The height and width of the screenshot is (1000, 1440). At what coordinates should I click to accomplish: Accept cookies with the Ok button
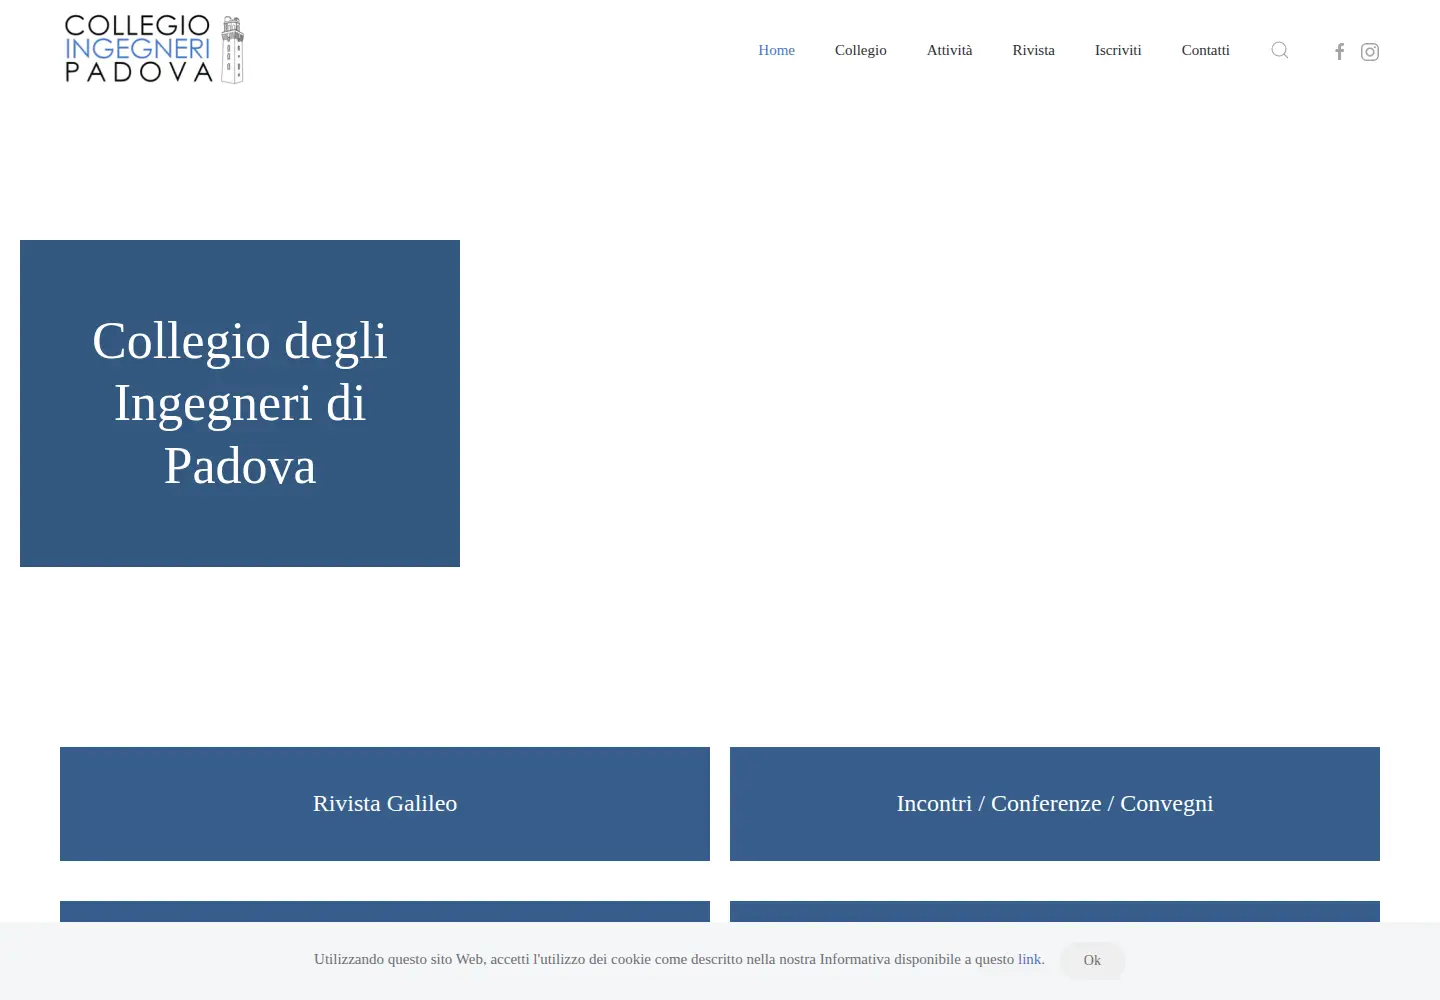[x=1092, y=960]
